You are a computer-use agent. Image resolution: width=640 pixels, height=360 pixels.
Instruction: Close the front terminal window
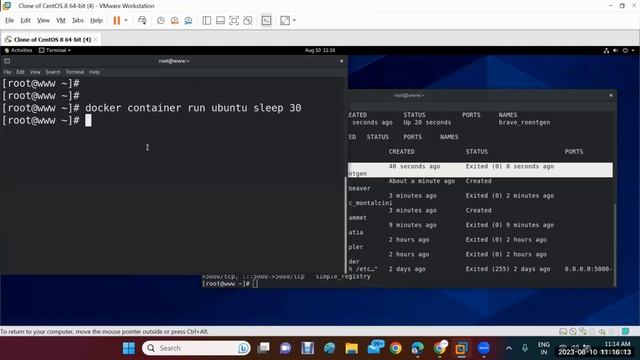[x=342, y=61]
